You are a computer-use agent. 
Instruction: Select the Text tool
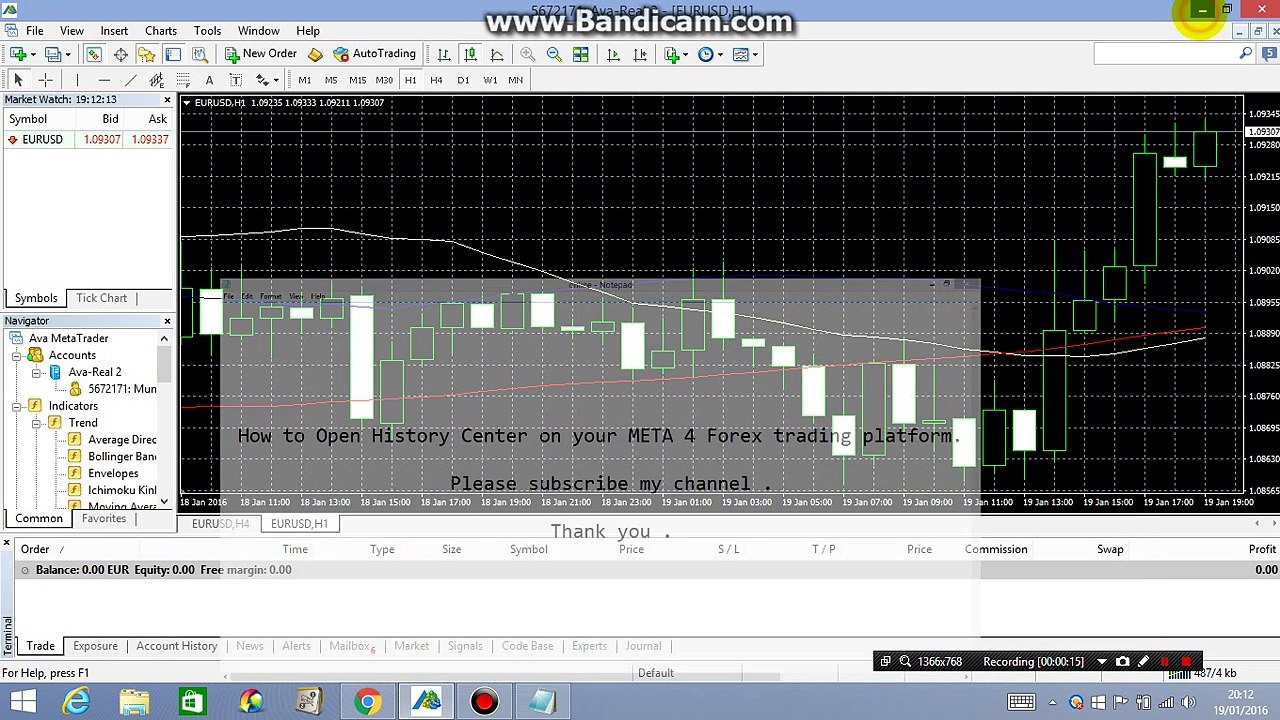pos(209,80)
